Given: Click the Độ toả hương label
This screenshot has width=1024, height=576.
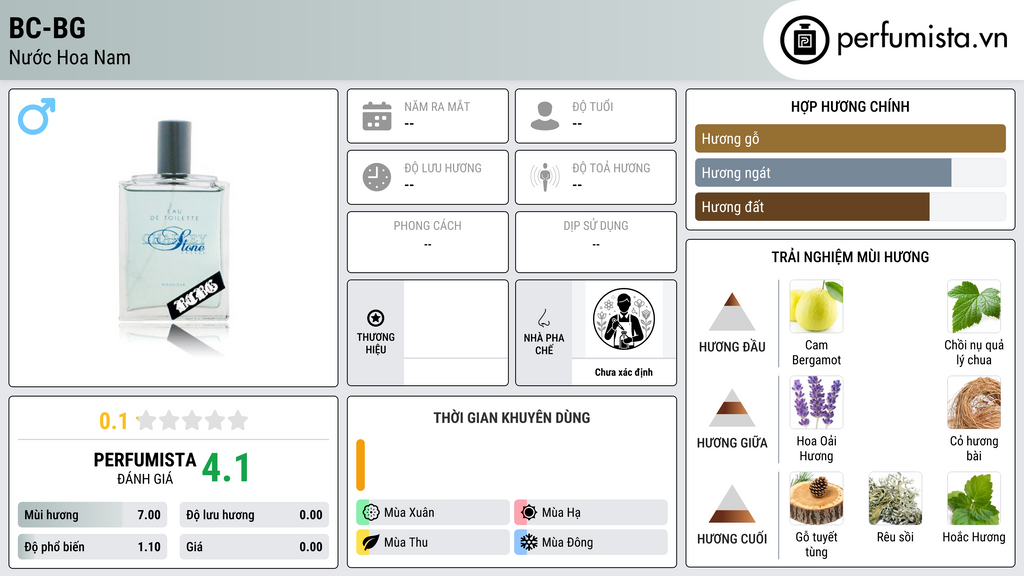Looking at the screenshot, I should pyautogui.click(x=611, y=168).
